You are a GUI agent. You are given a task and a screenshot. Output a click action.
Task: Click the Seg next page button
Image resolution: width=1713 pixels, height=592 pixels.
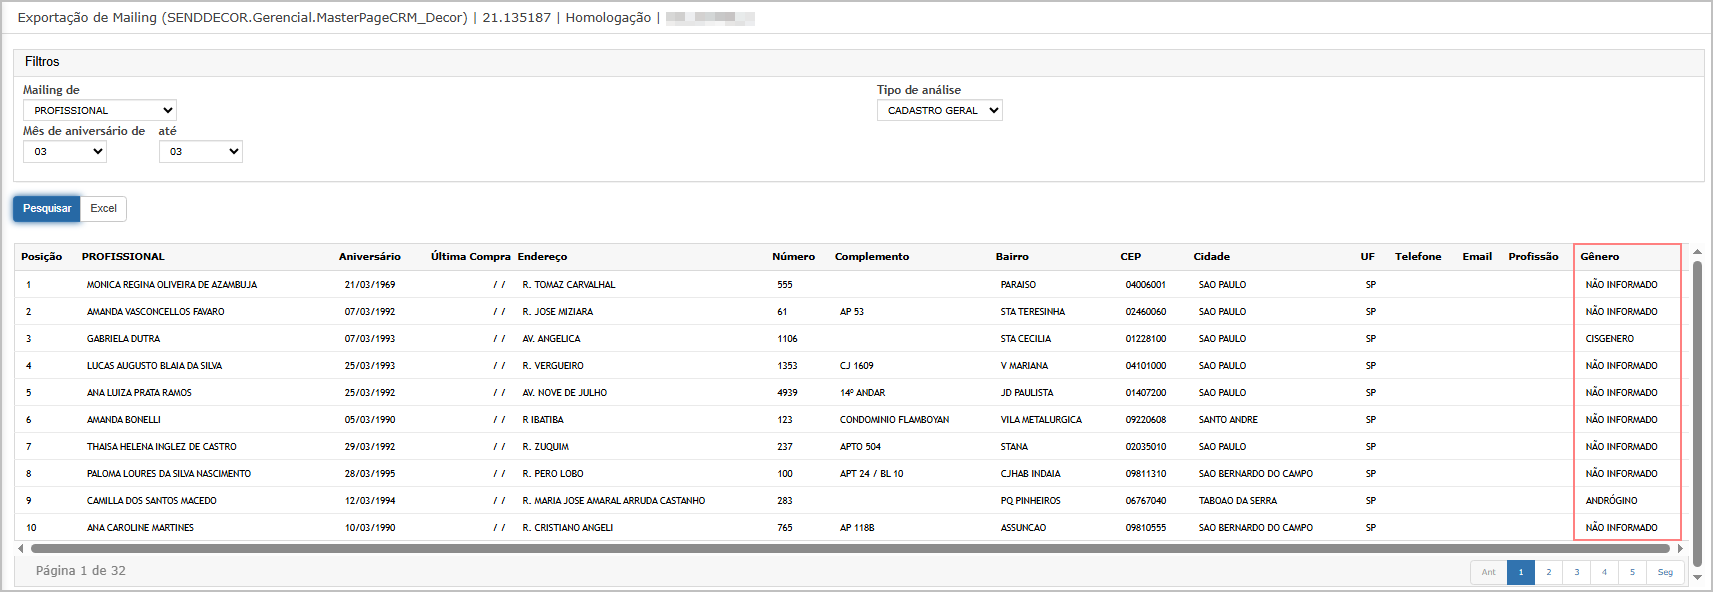1665,573
